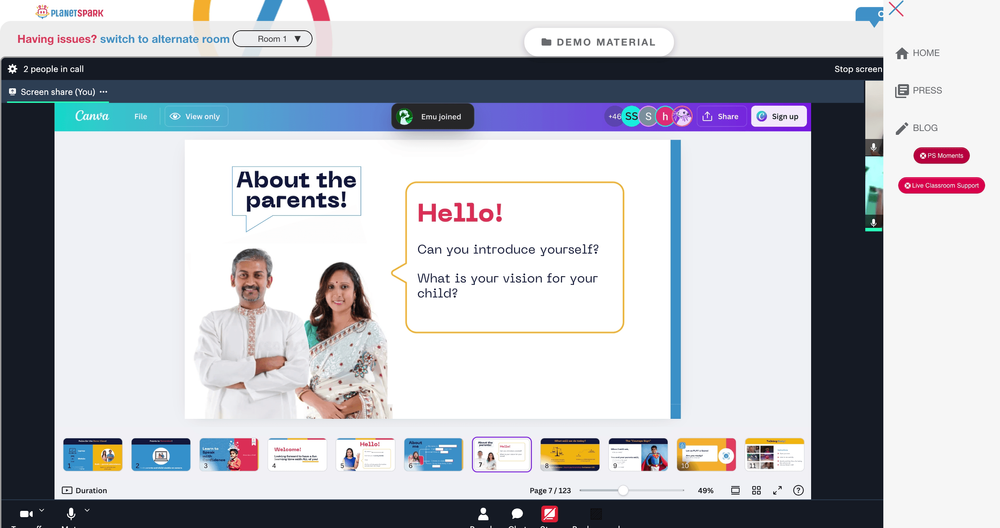This screenshot has width=1000, height=528.
Task: Open the grid view icon
Action: (x=756, y=490)
